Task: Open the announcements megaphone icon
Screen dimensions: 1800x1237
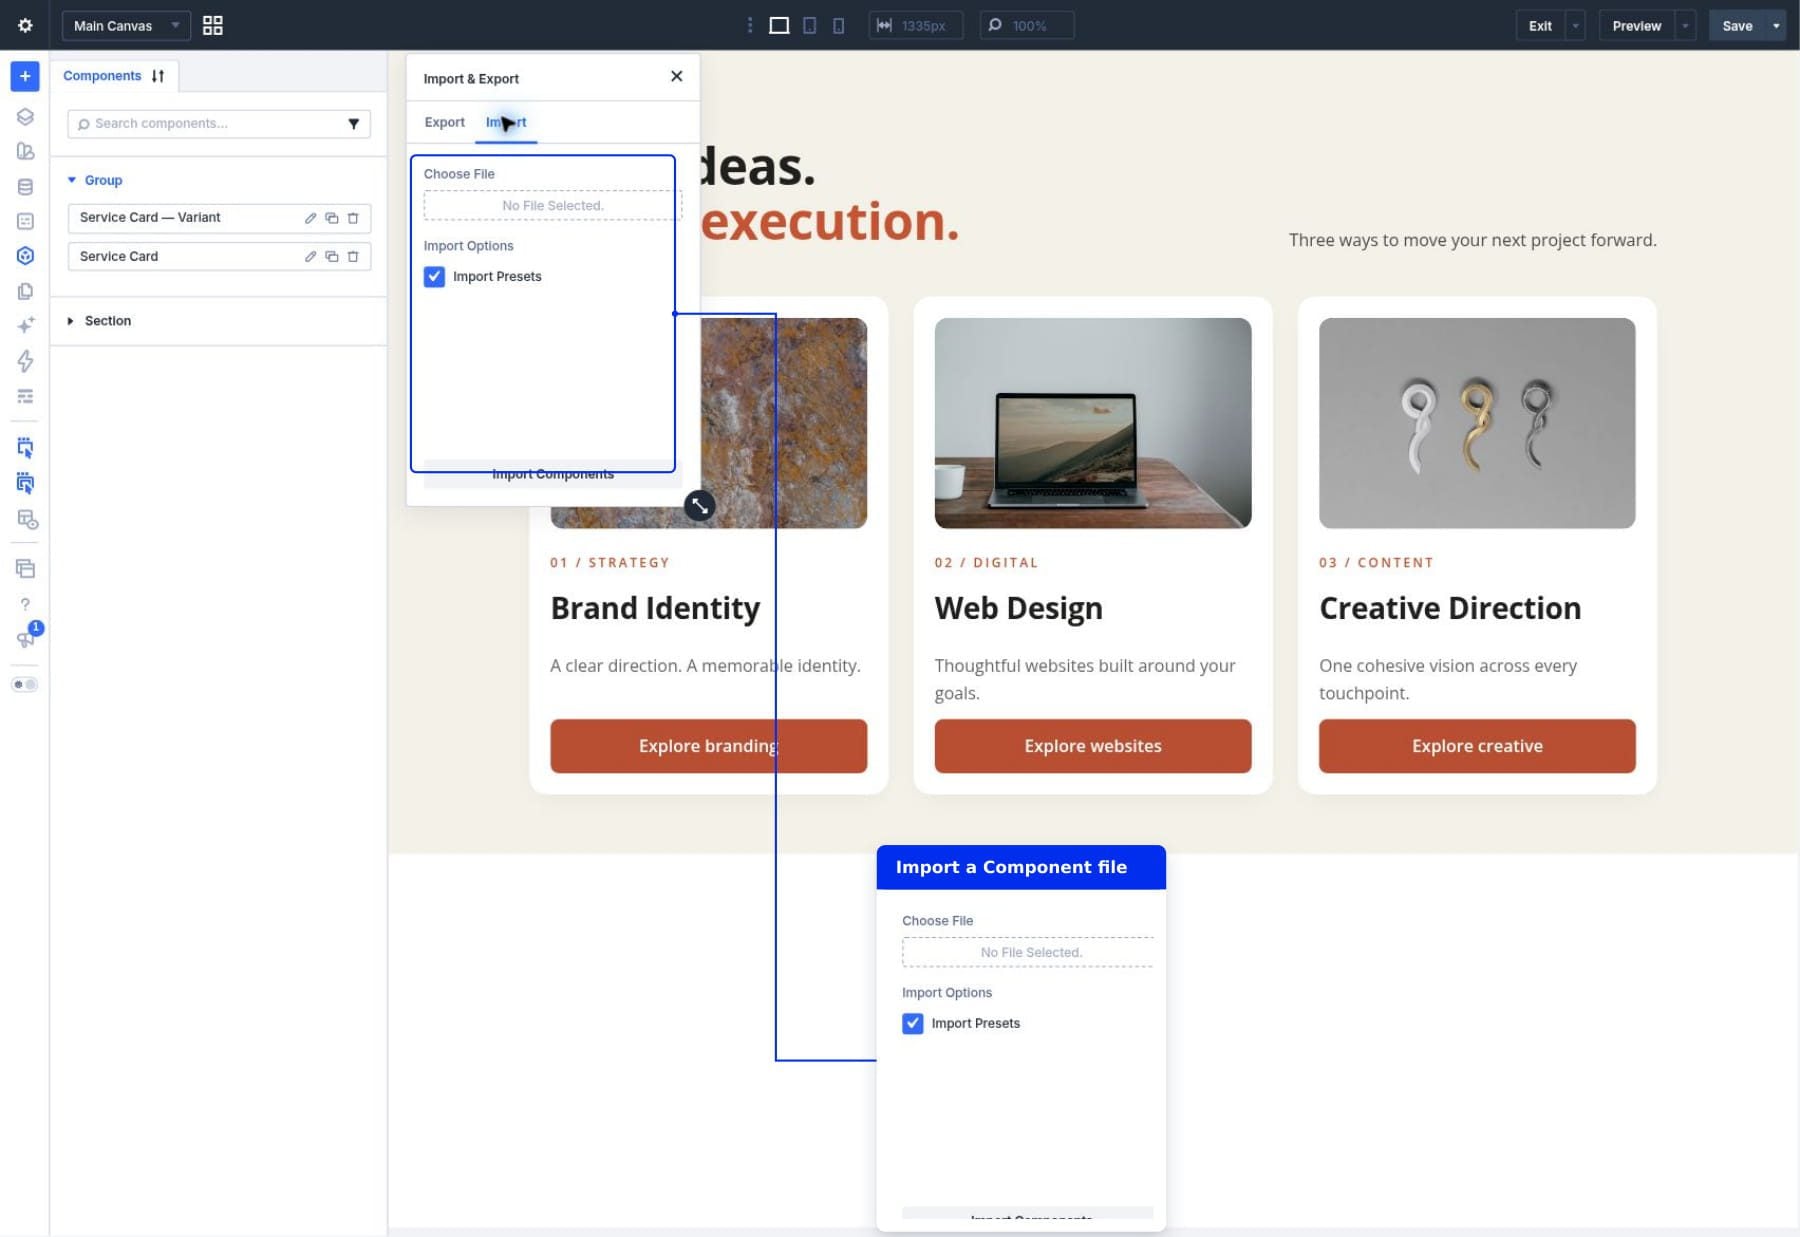Action: pos(25,639)
